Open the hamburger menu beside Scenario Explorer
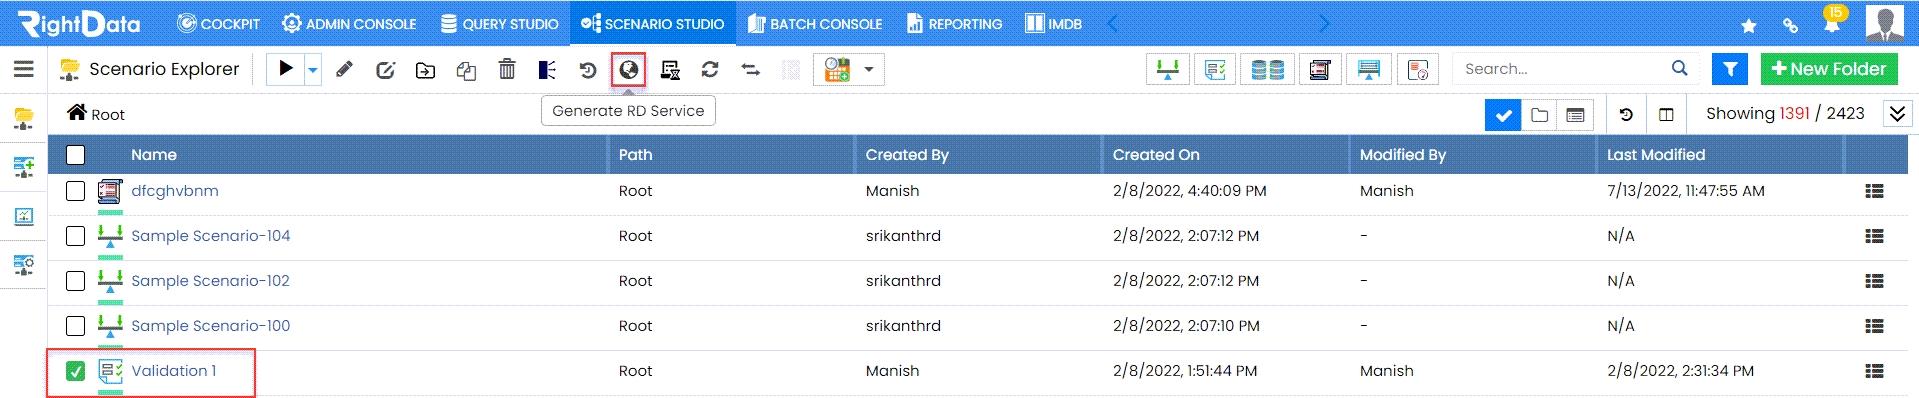The height and width of the screenshot is (398, 1919). coord(24,69)
